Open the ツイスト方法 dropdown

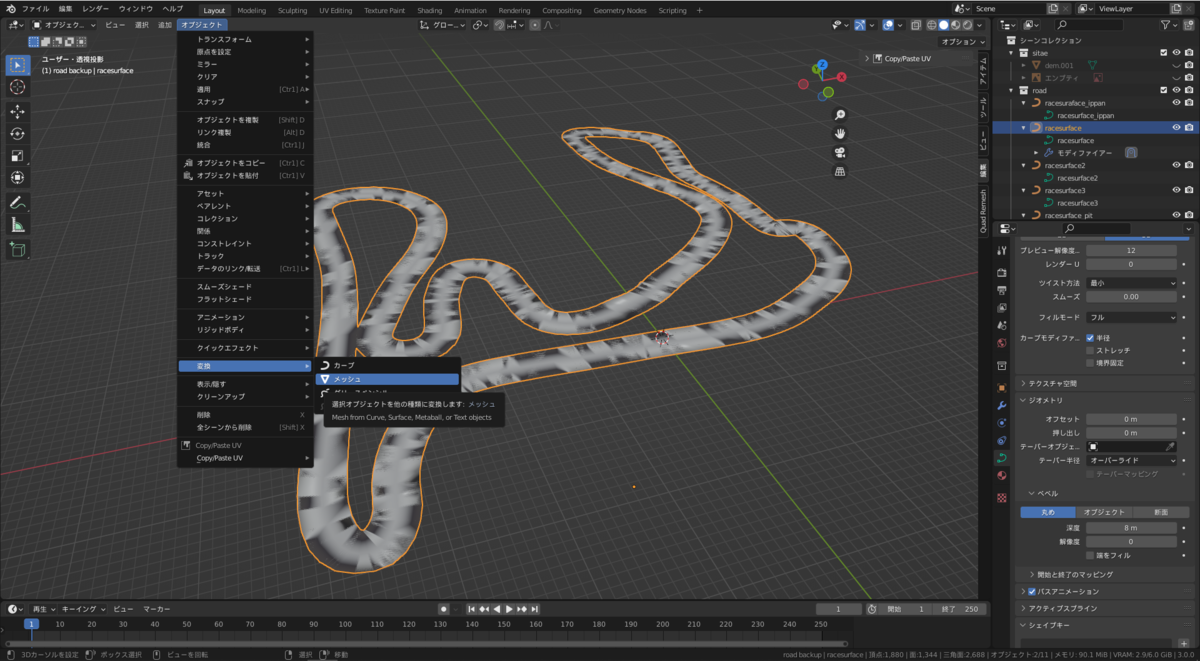pyautogui.click(x=1131, y=283)
